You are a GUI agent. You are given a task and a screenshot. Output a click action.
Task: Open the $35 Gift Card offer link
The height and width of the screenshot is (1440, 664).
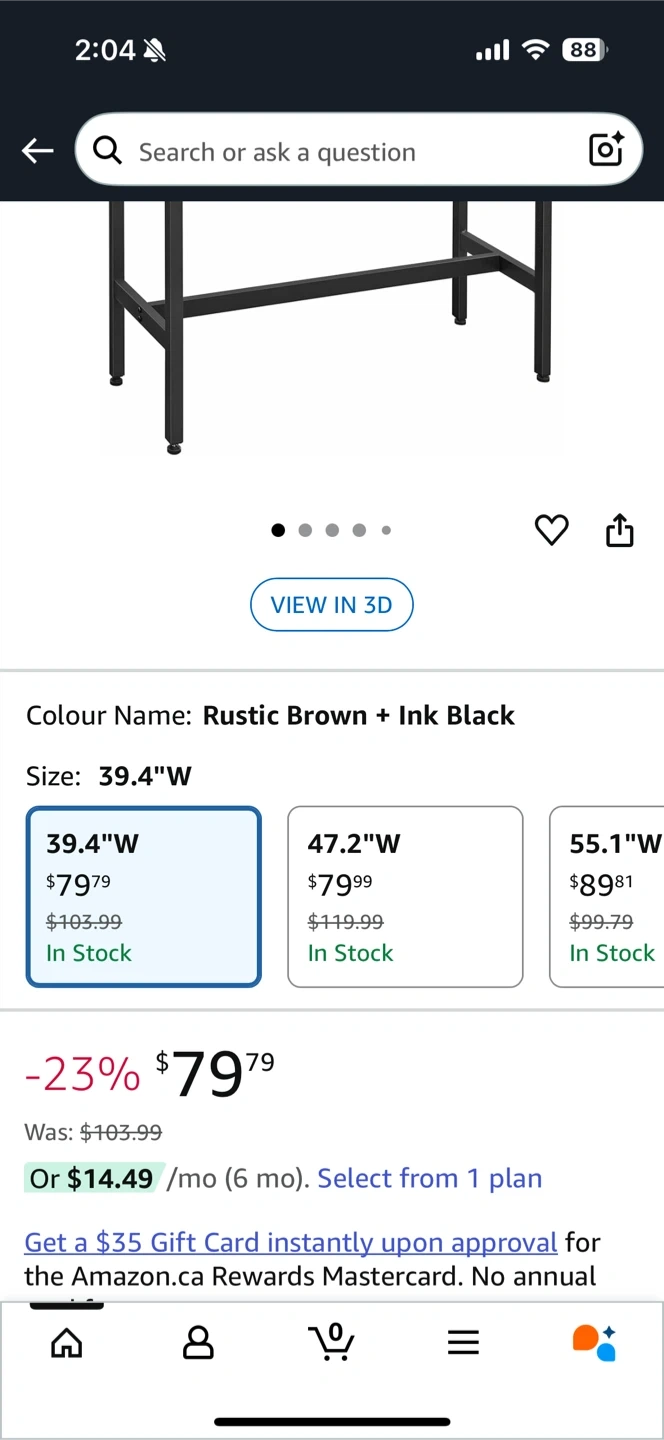(x=290, y=1242)
